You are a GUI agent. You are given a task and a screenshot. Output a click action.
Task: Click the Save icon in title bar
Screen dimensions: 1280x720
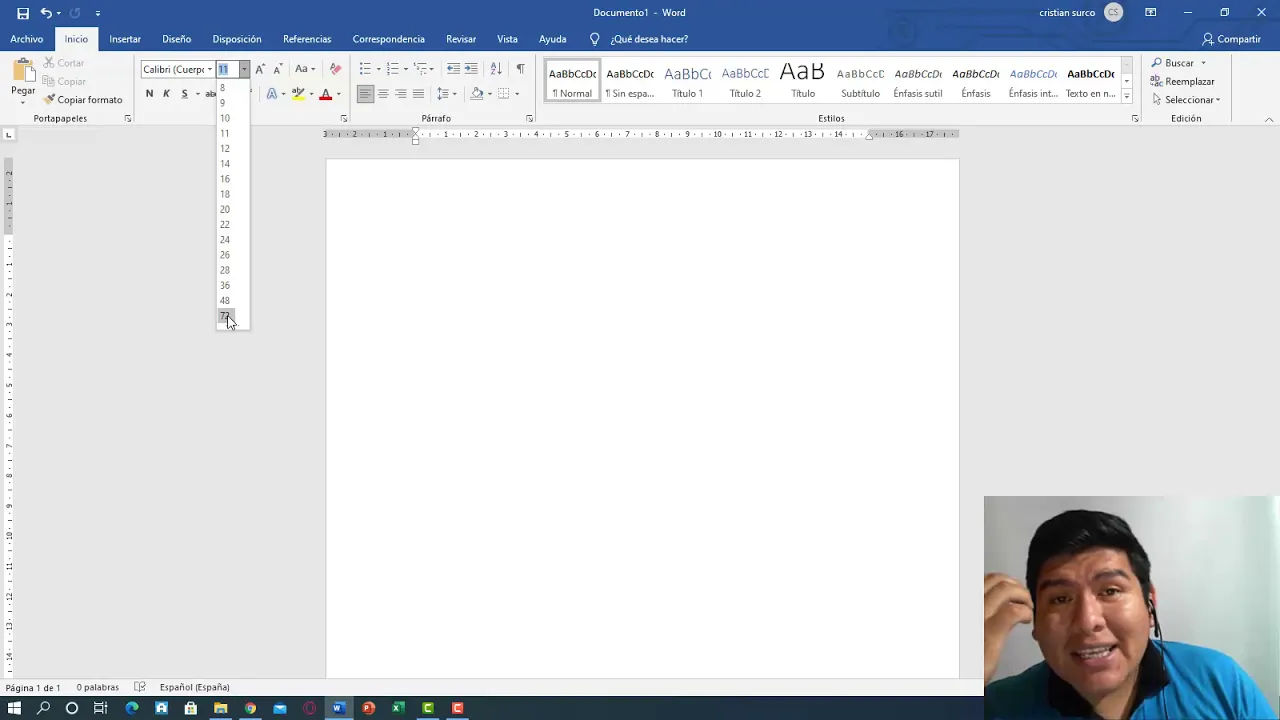tap(23, 13)
